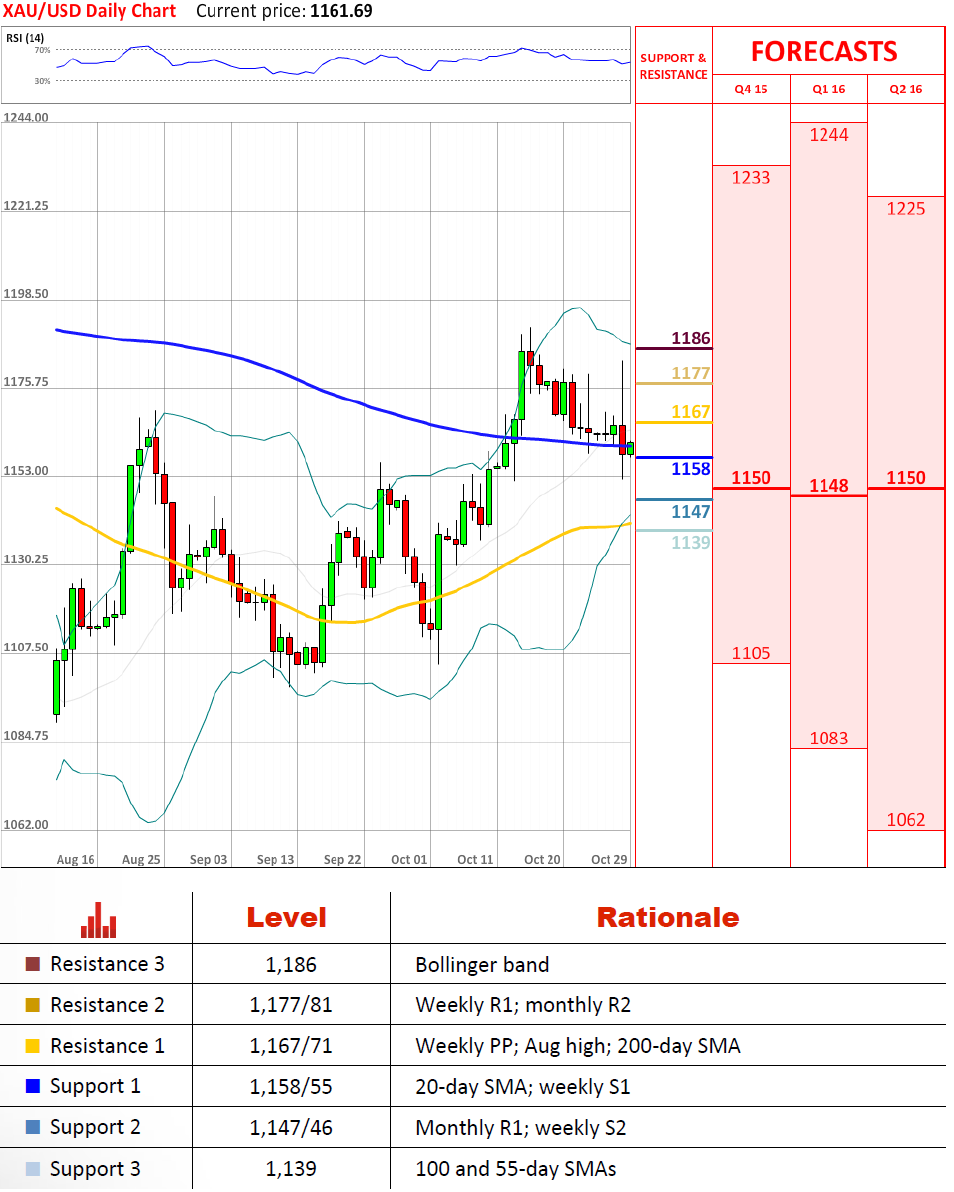Click the level cell 1,147/46

click(291, 1128)
